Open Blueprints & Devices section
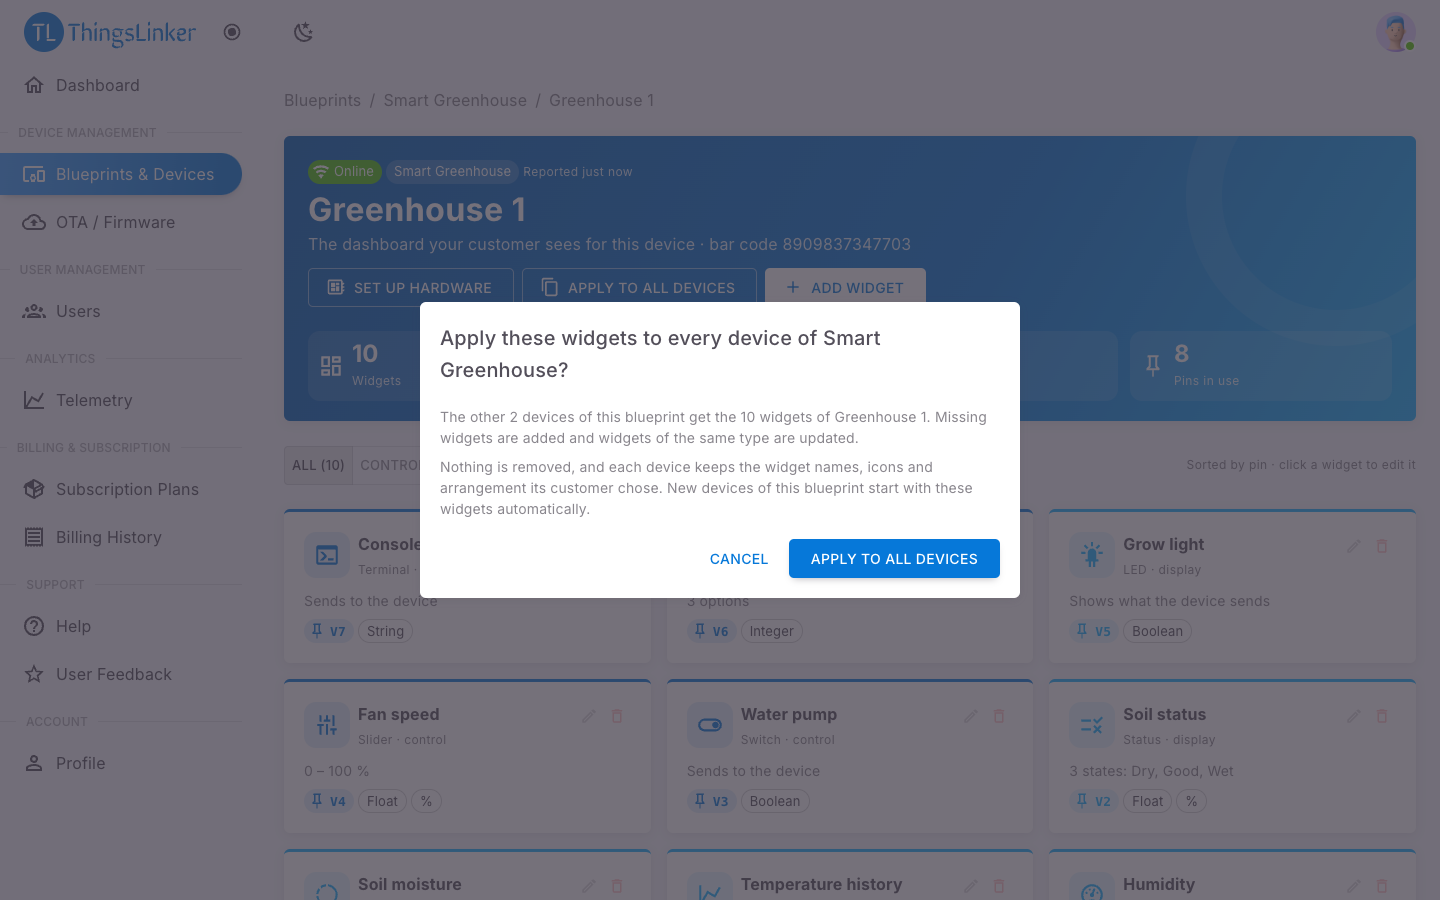 tap(120, 174)
